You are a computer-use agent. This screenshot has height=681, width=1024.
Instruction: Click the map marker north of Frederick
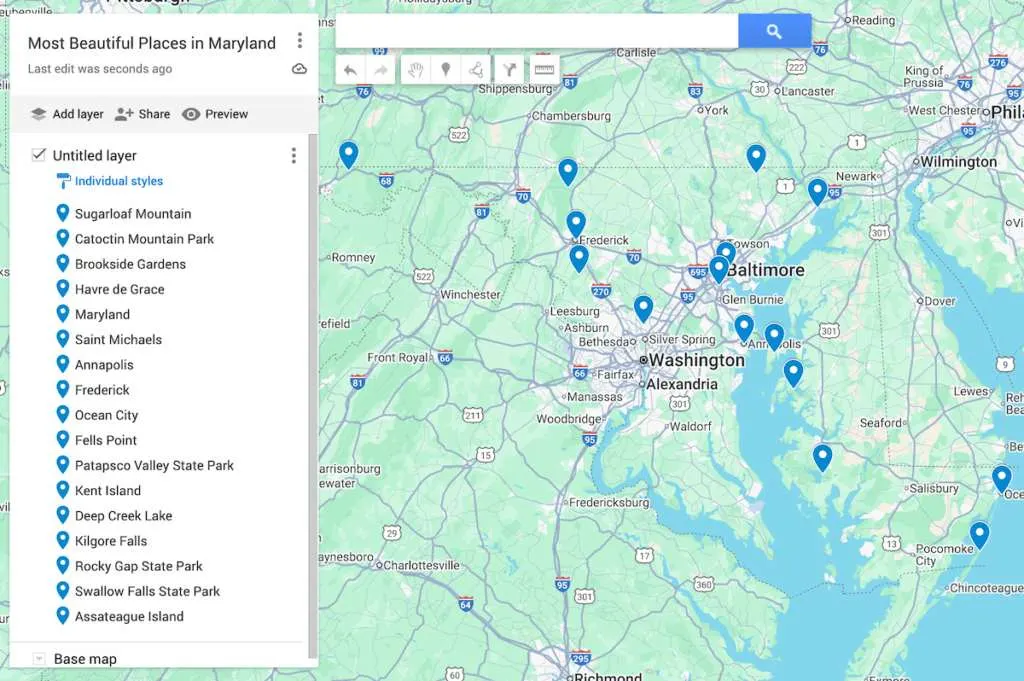coord(575,224)
